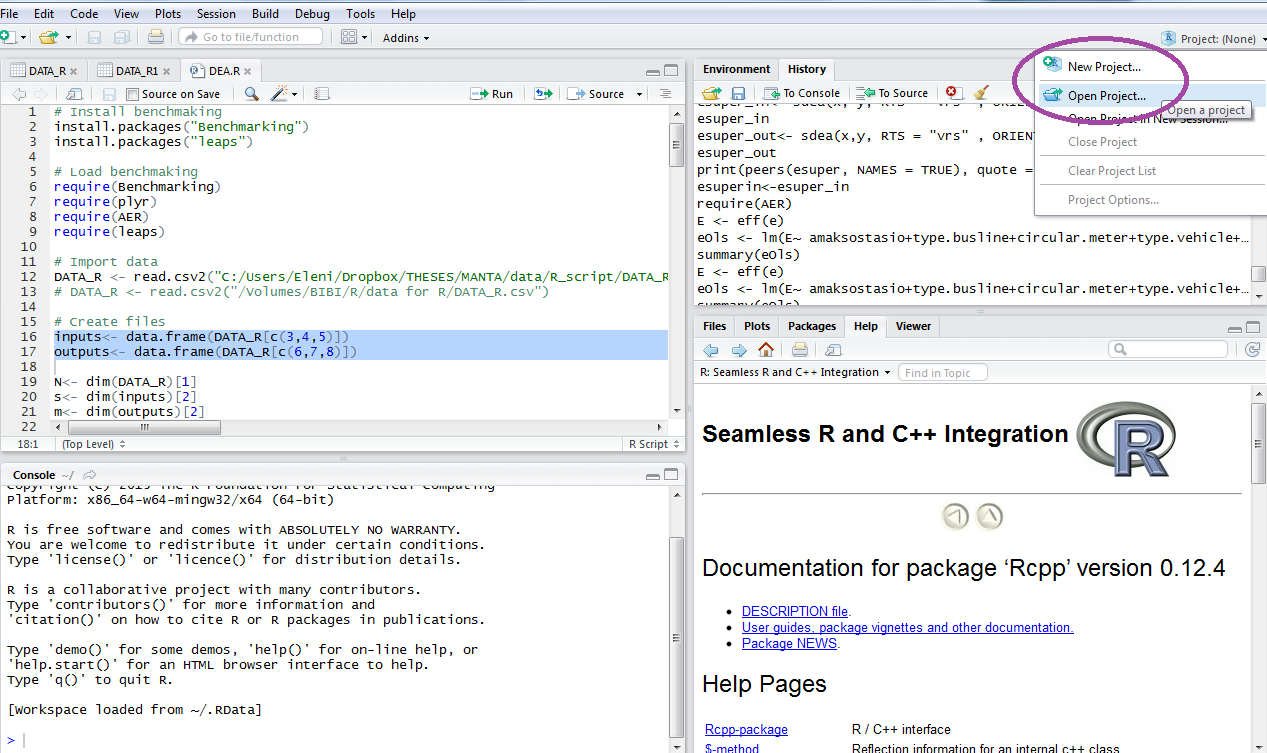1267x753 pixels.
Task: Click the Re-run previous code region icon
Action: 543,94
